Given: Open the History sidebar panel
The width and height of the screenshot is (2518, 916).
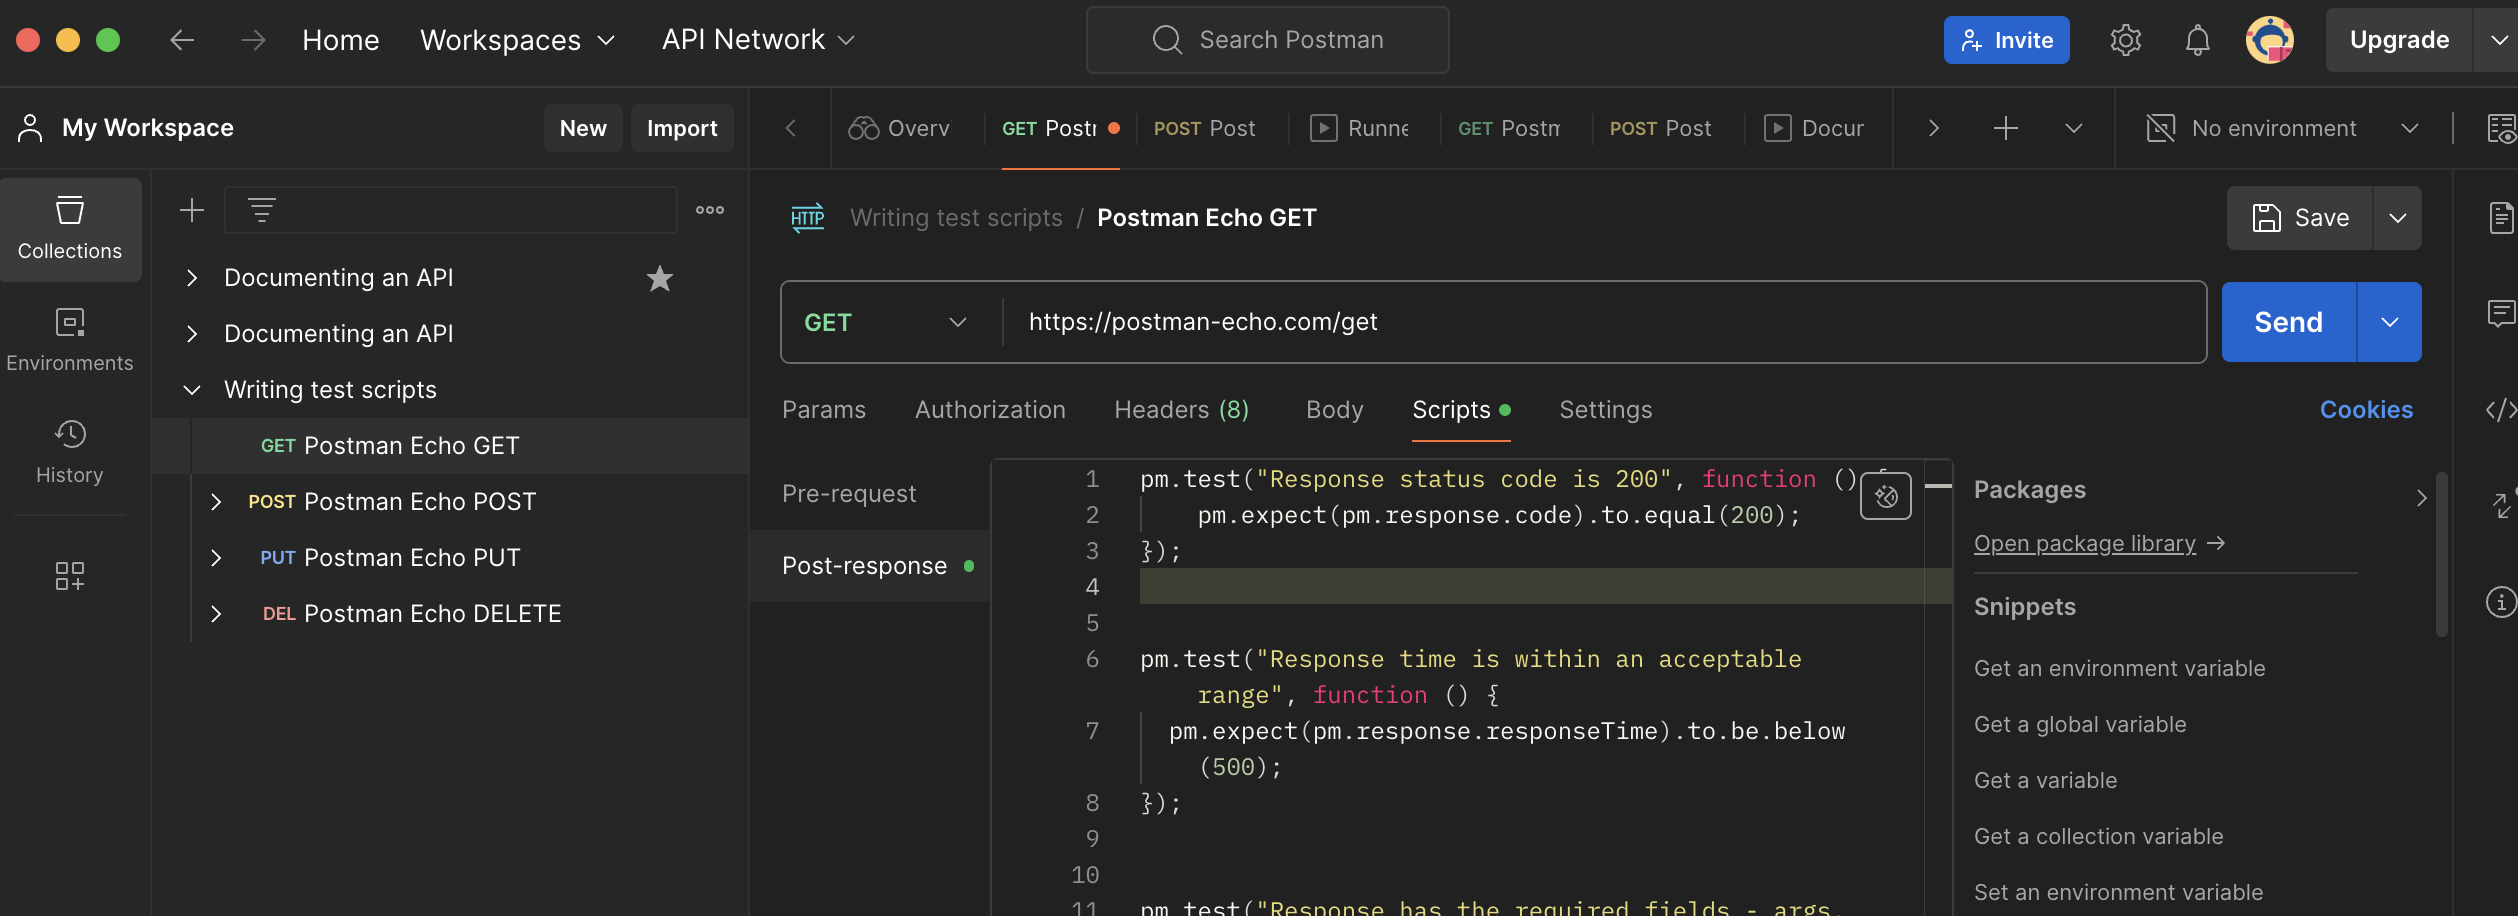Looking at the screenshot, I should pos(70,452).
